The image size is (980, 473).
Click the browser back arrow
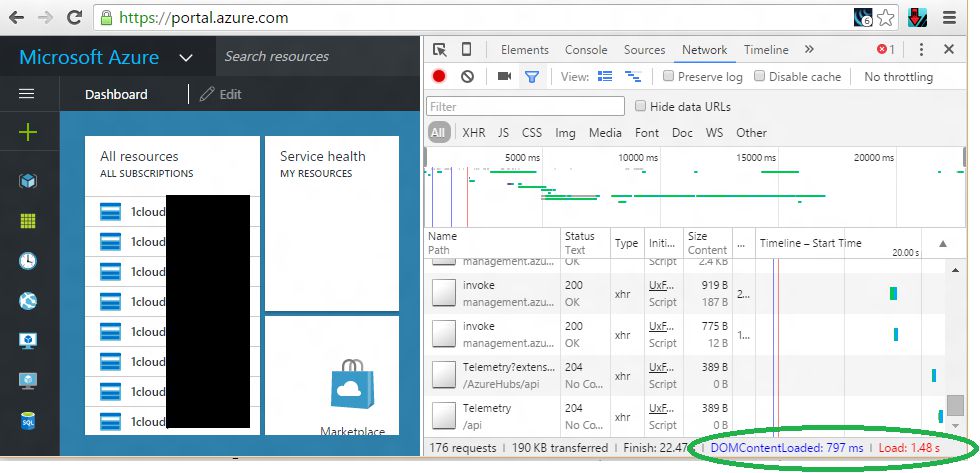point(16,17)
